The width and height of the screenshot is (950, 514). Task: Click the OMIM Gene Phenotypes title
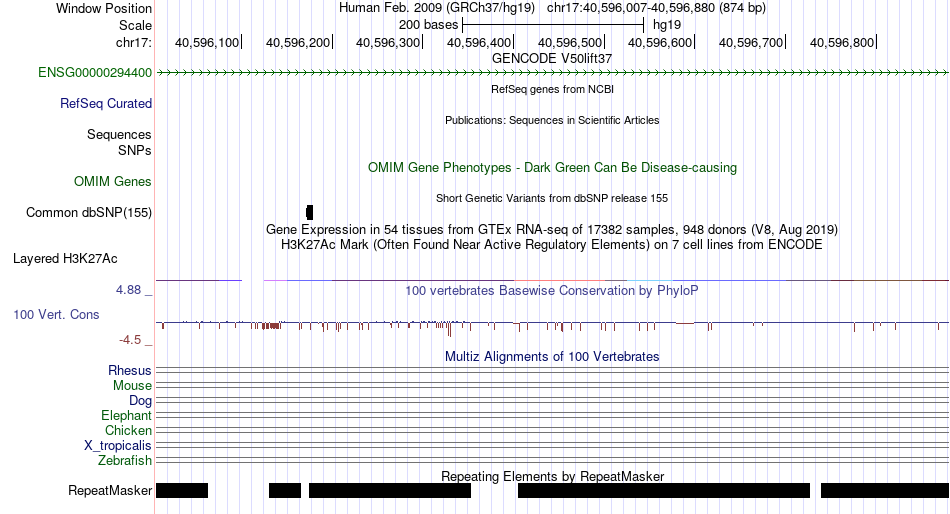coord(552,167)
